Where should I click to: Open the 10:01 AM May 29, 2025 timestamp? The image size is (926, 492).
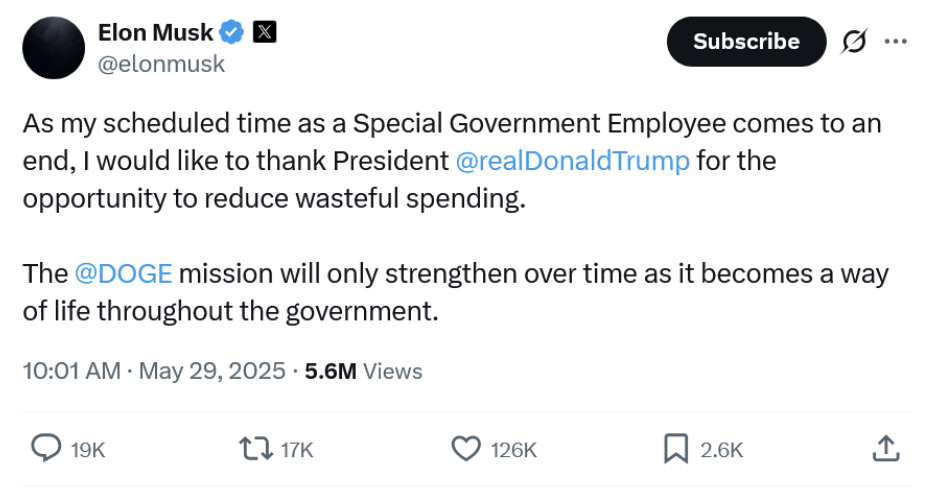[x=154, y=371]
